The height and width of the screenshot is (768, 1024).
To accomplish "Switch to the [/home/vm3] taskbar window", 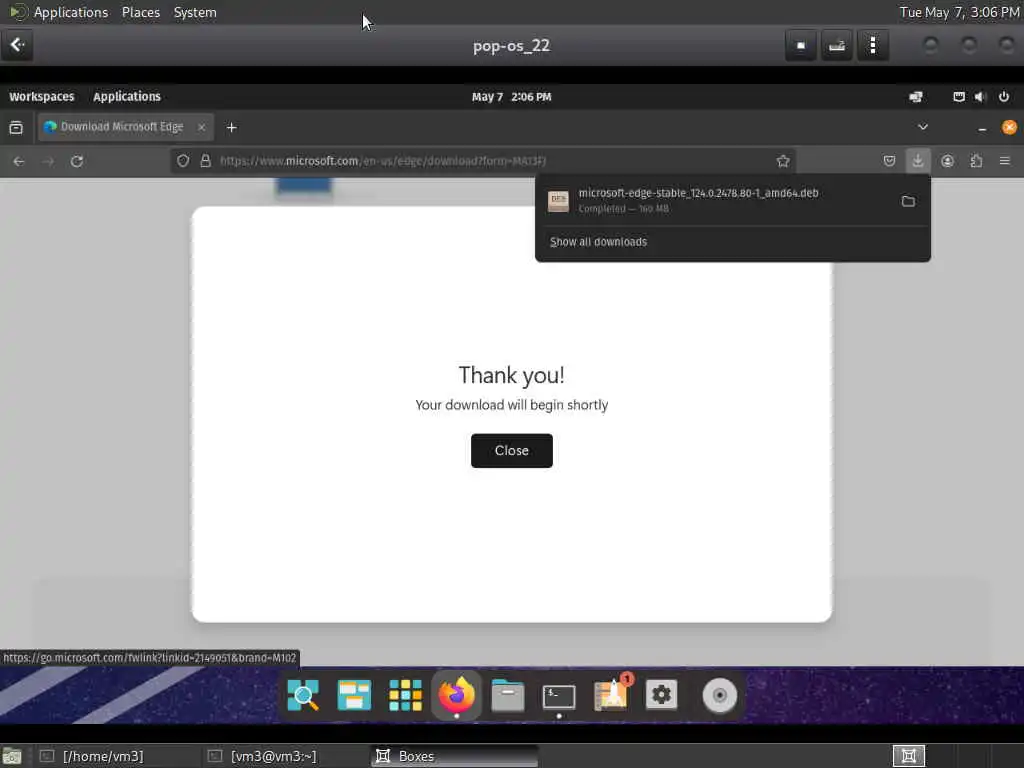I will click(116, 756).
